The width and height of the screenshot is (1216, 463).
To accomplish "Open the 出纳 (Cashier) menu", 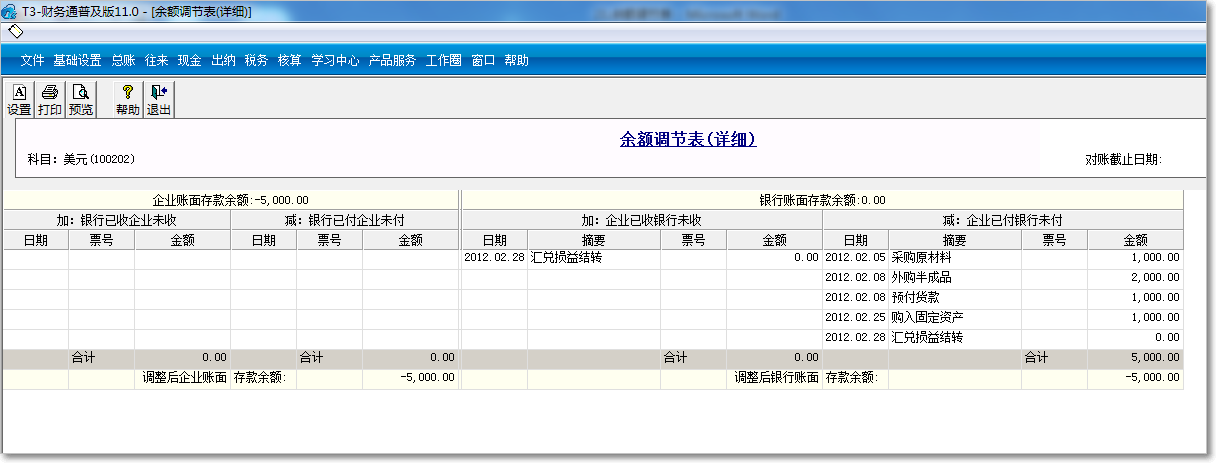I will (223, 61).
